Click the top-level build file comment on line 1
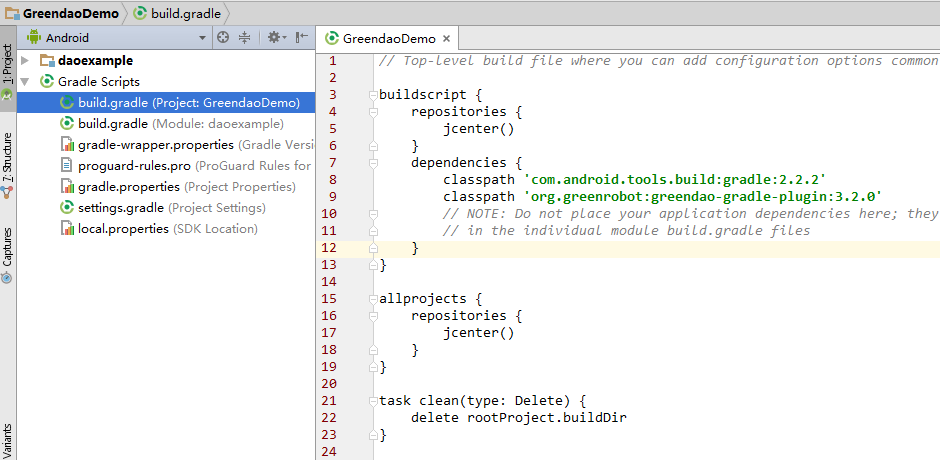 coord(658,61)
